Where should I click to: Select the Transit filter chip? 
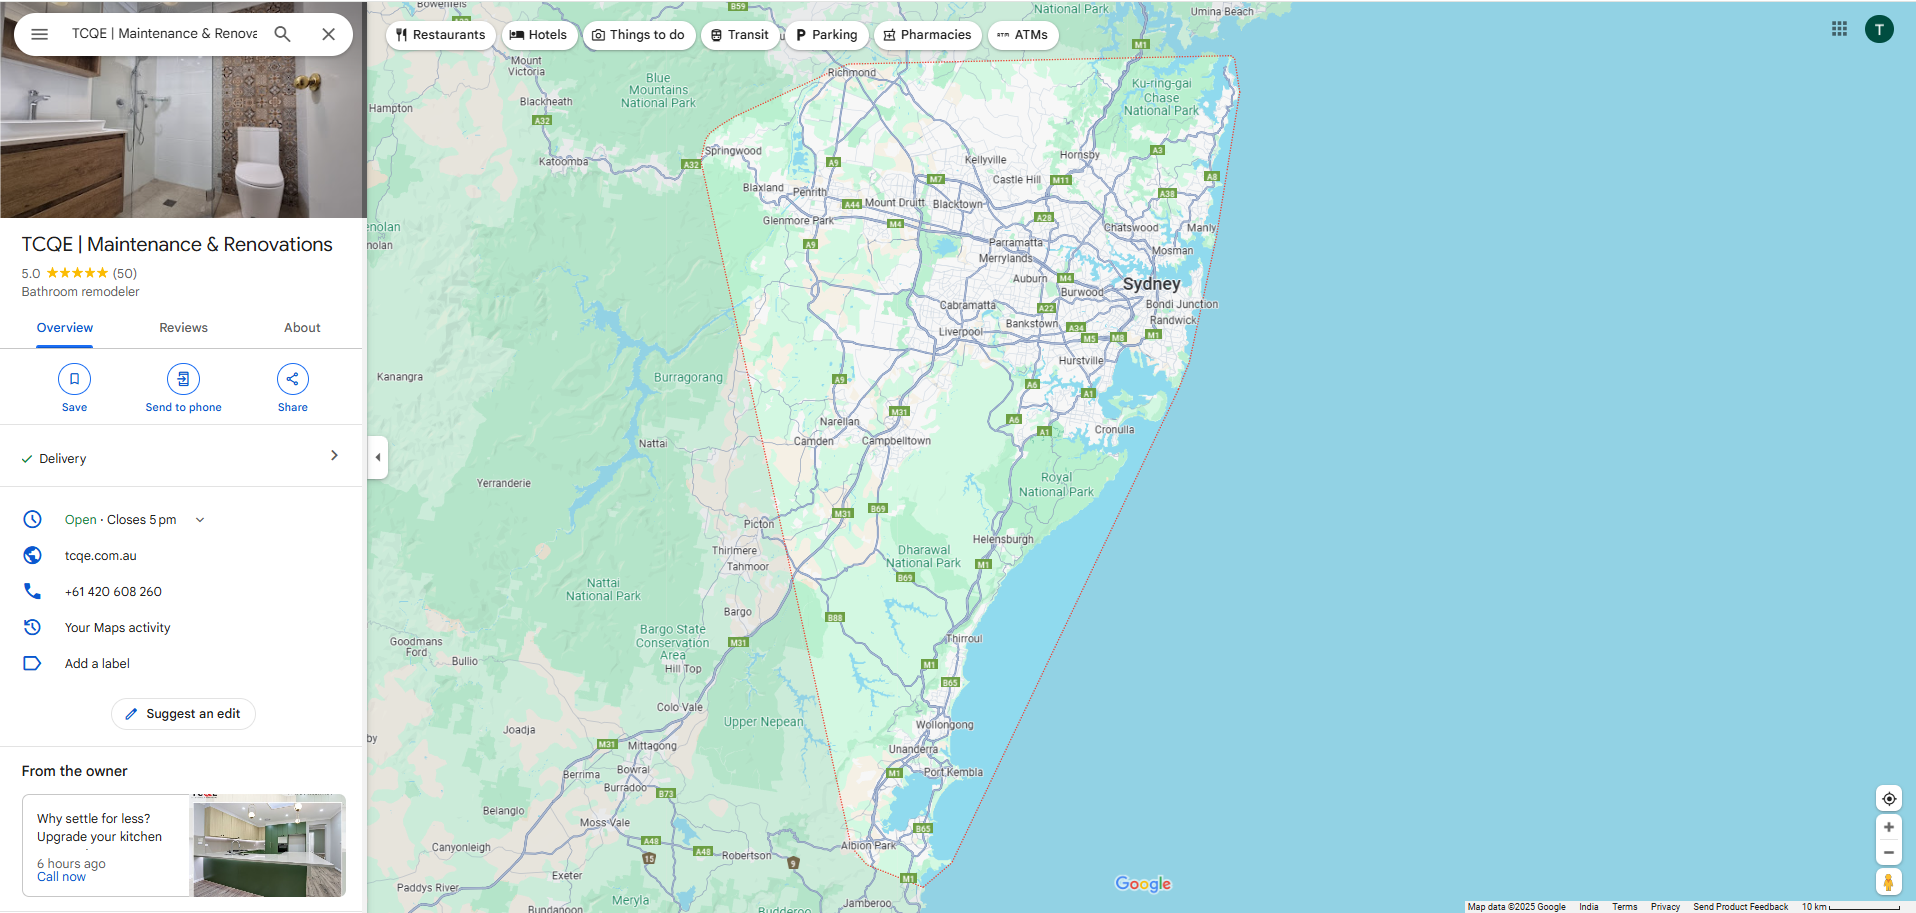(740, 35)
